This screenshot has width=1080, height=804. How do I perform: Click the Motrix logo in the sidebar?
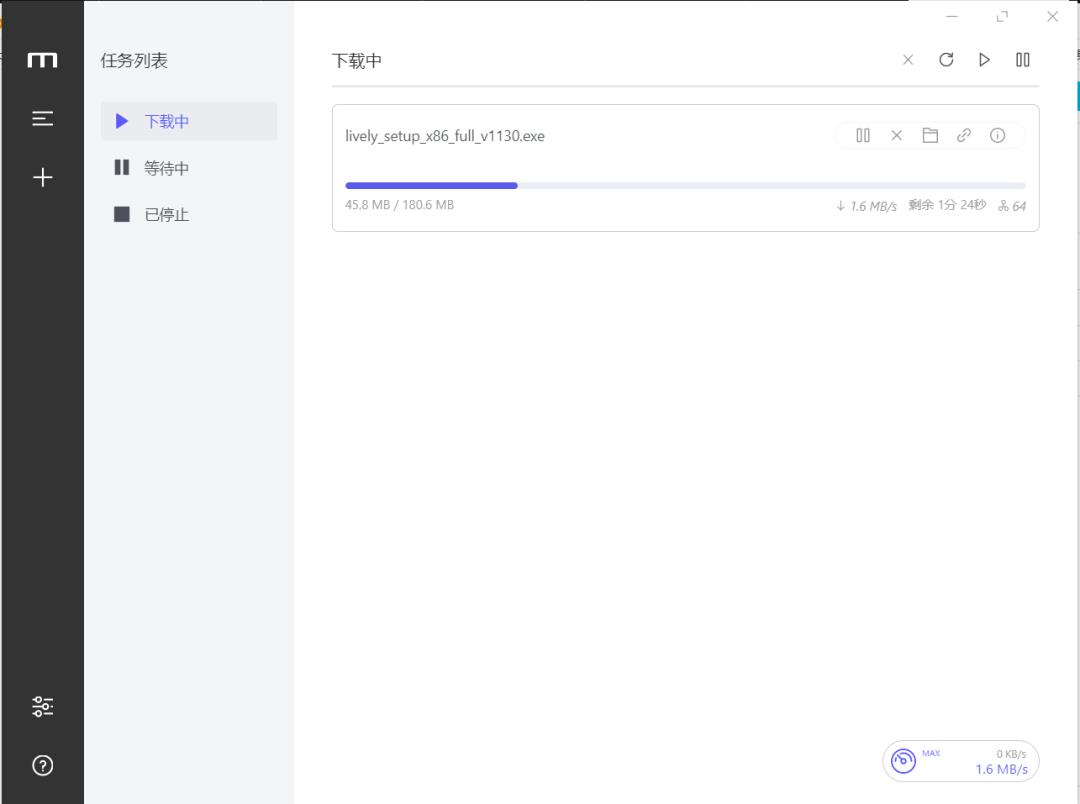pos(42,59)
